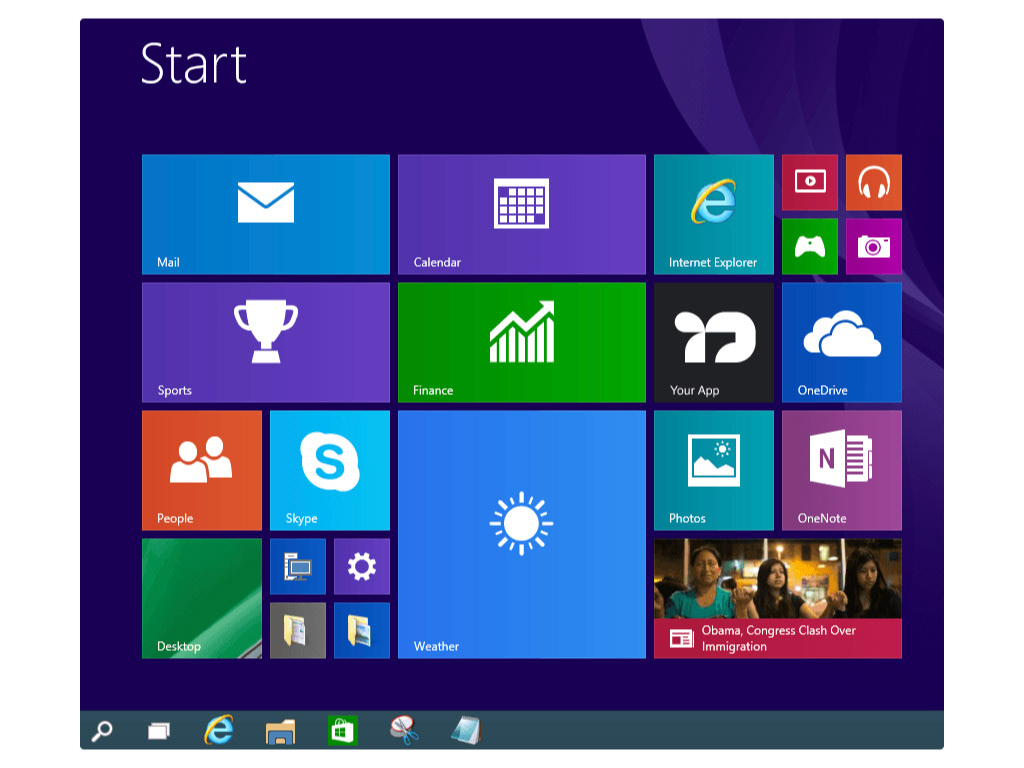Open the Video tile with play icon
The width and height of the screenshot is (1024, 768).
(x=810, y=182)
